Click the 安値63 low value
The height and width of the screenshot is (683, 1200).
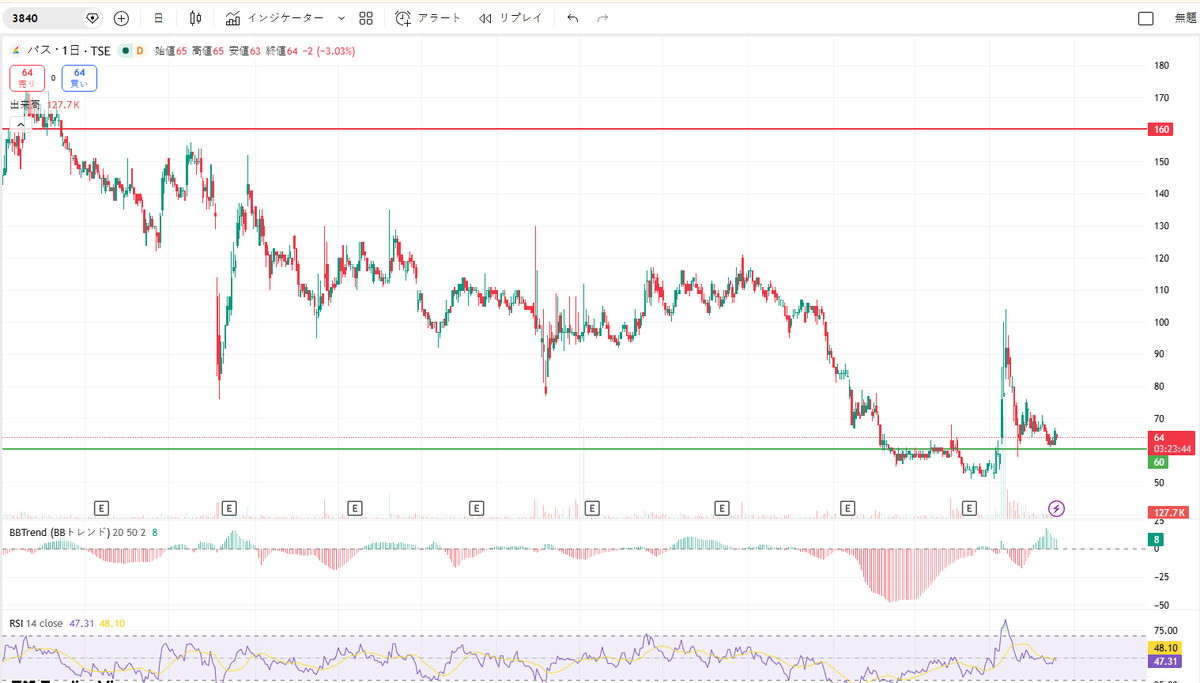(243, 50)
